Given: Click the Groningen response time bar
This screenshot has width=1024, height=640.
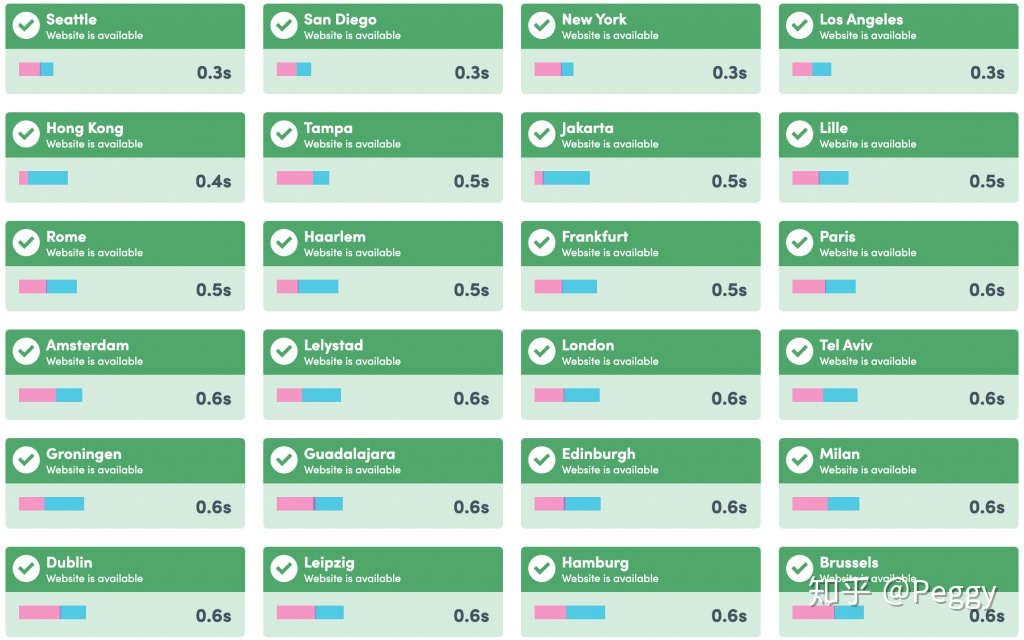Looking at the screenshot, I should 51,504.
